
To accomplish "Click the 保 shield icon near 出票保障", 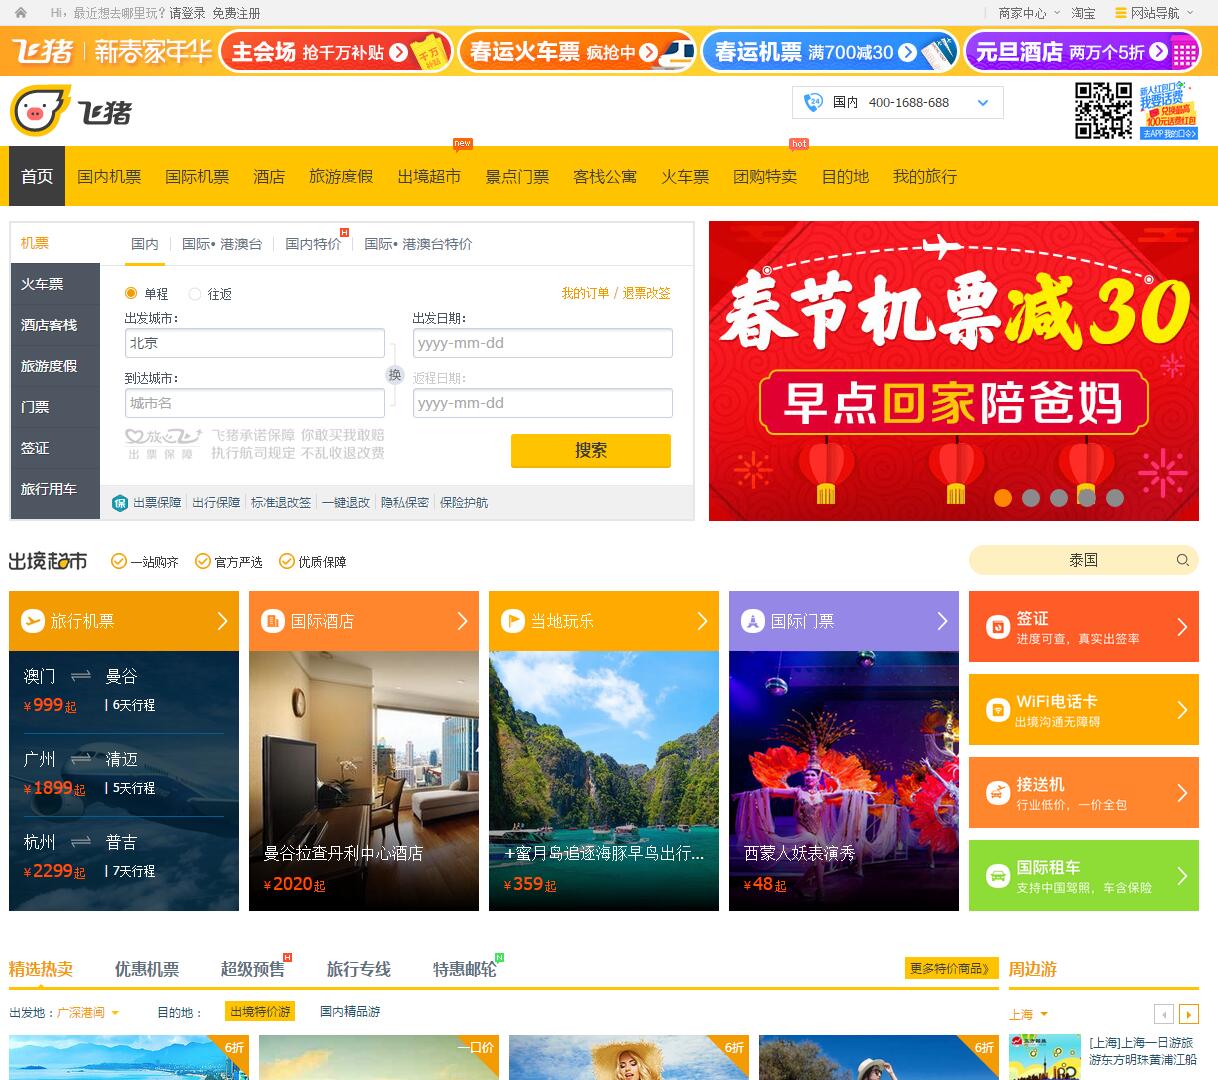I will click(120, 502).
